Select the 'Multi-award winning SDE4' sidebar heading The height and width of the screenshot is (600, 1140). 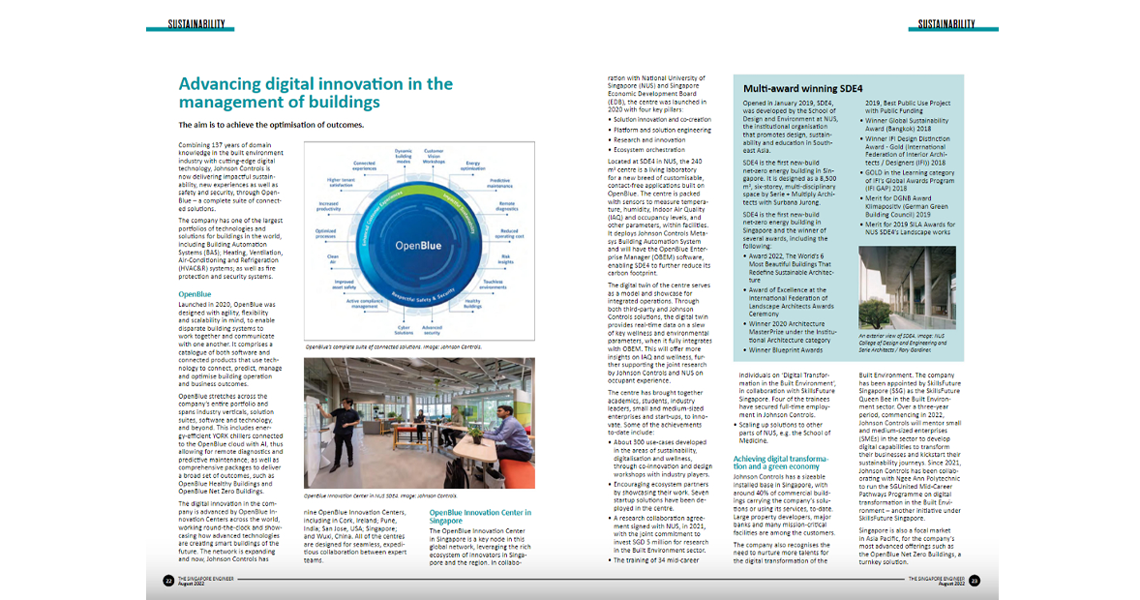[x=802, y=89]
